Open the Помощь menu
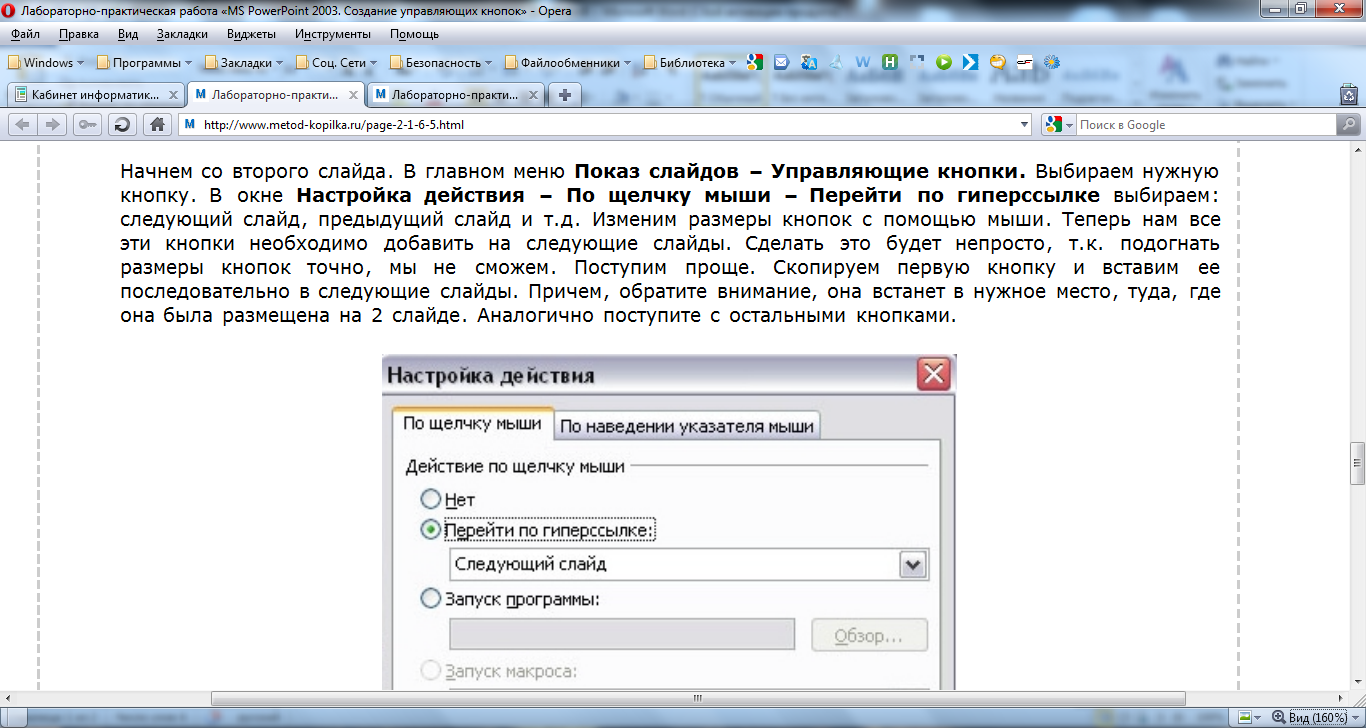The height and width of the screenshot is (728, 1366). point(414,33)
